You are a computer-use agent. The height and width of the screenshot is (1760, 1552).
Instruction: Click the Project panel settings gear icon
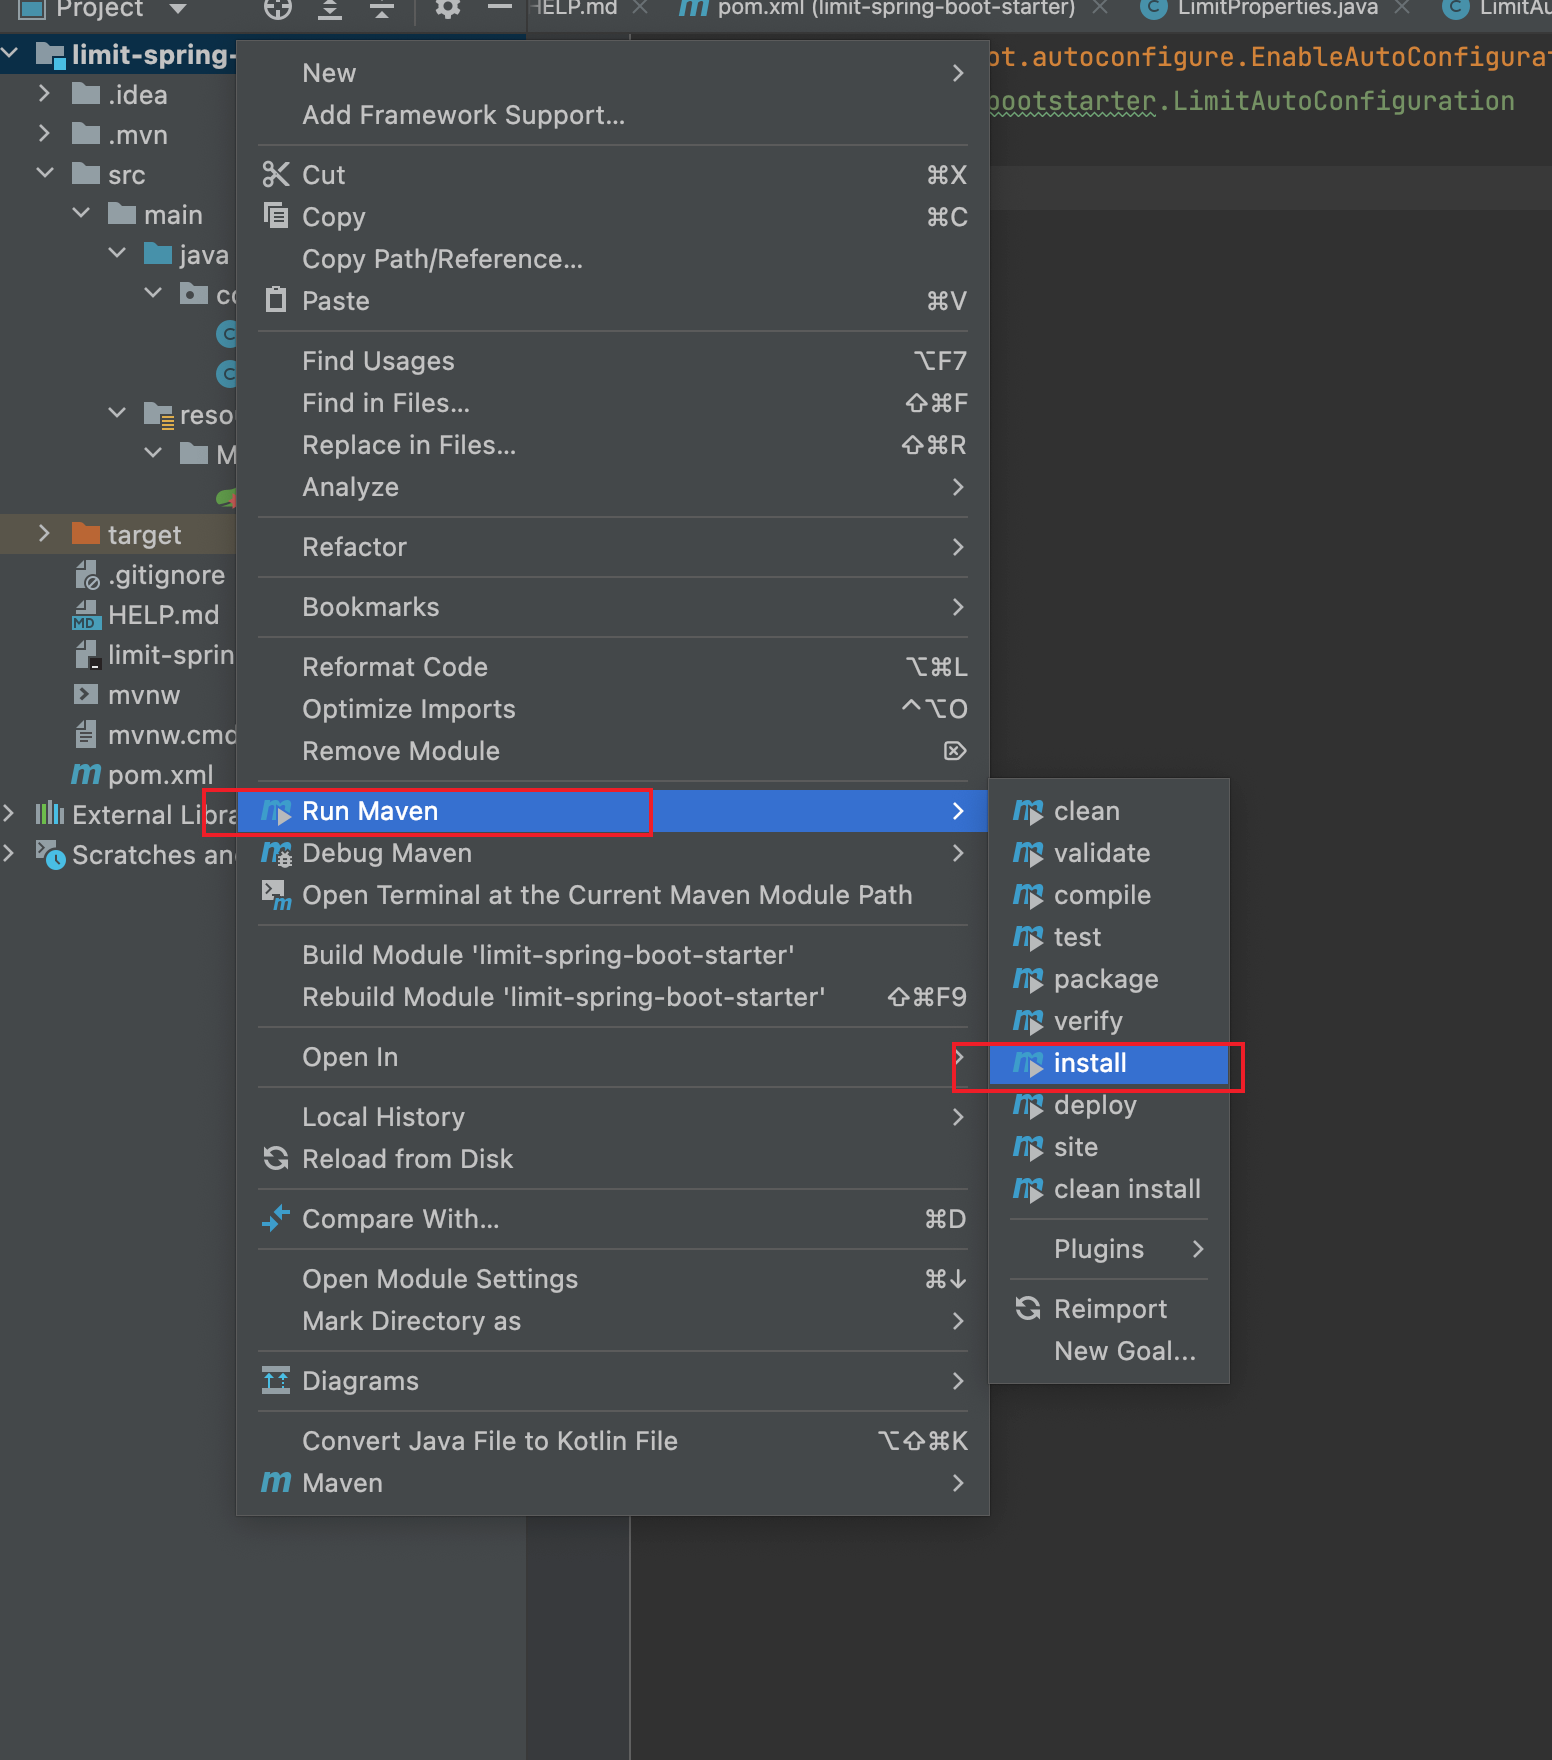pos(447,8)
